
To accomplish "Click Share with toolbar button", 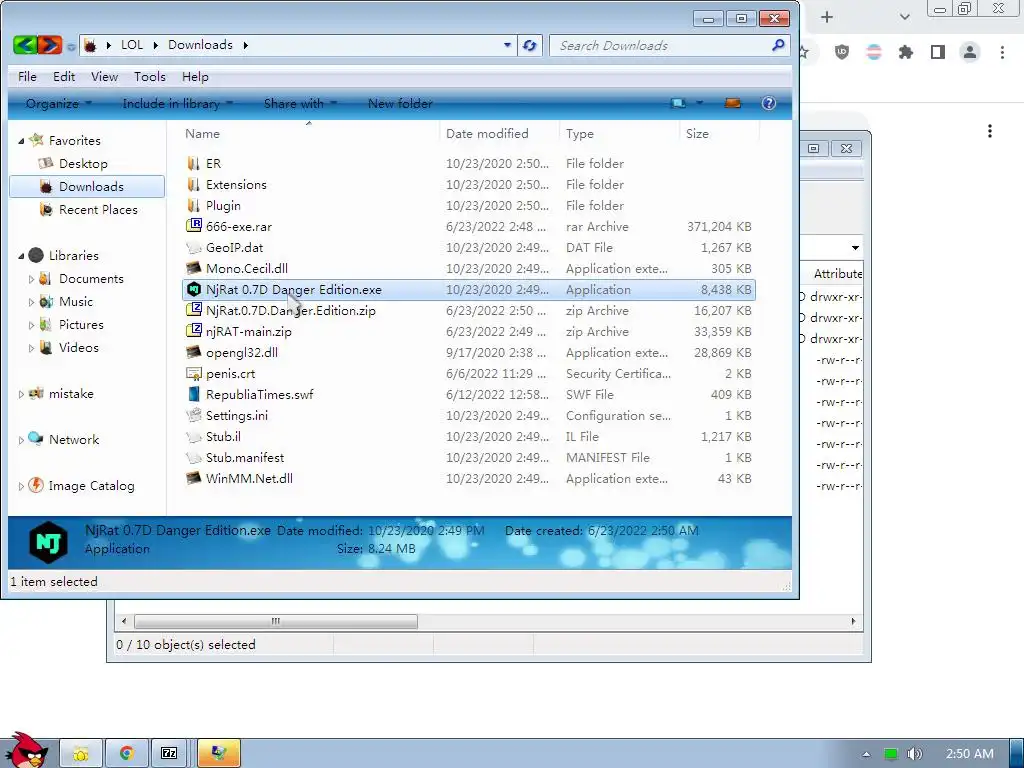I will pyautogui.click(x=300, y=104).
